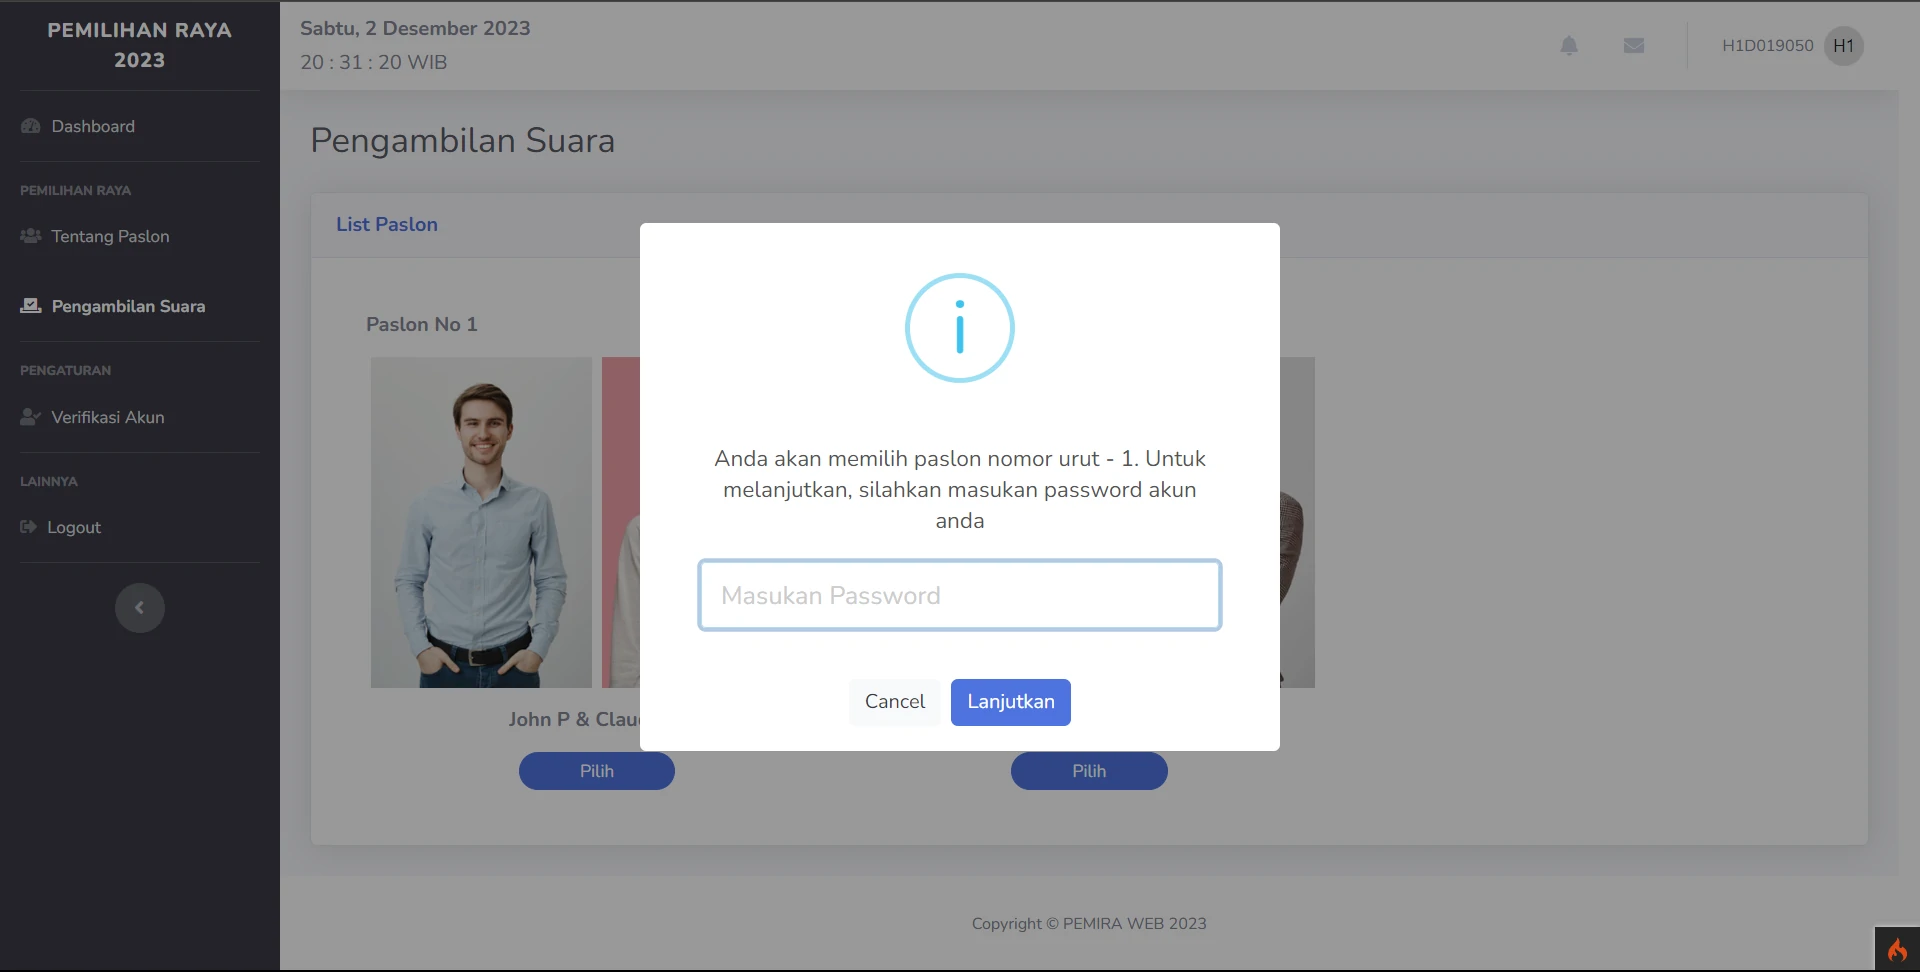1920x972 pixels.
Task: Open the H1D019050 user dropdown
Action: pos(1767,46)
